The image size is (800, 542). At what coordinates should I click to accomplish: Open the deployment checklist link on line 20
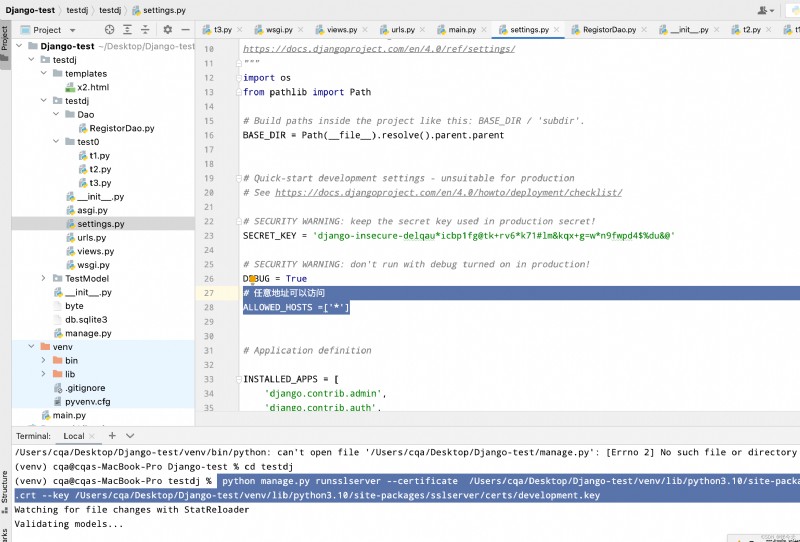tap(448, 192)
